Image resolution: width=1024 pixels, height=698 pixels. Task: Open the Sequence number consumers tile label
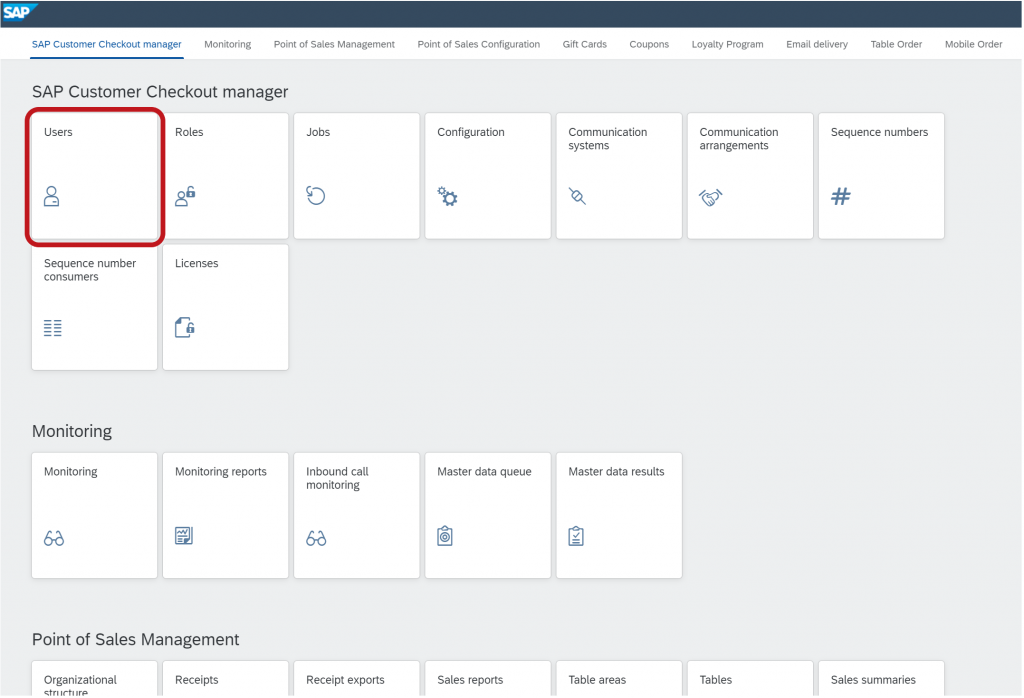tap(90, 270)
